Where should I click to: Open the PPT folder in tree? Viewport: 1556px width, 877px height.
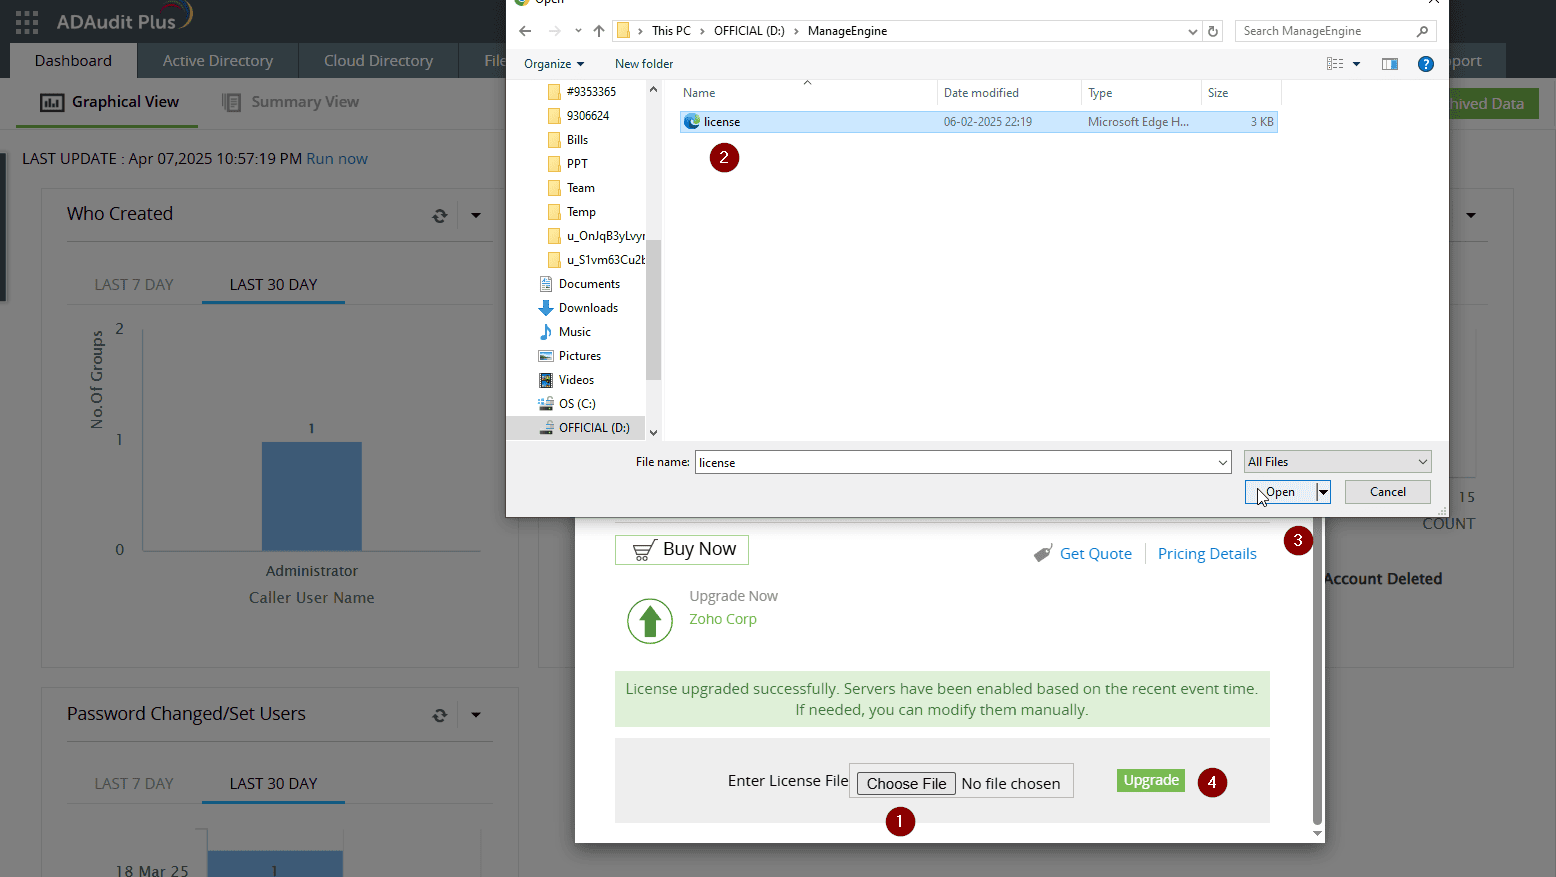coord(577,164)
